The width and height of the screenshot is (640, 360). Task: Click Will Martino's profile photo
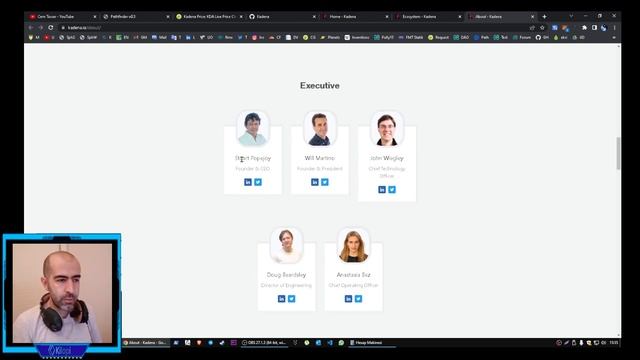(320, 129)
